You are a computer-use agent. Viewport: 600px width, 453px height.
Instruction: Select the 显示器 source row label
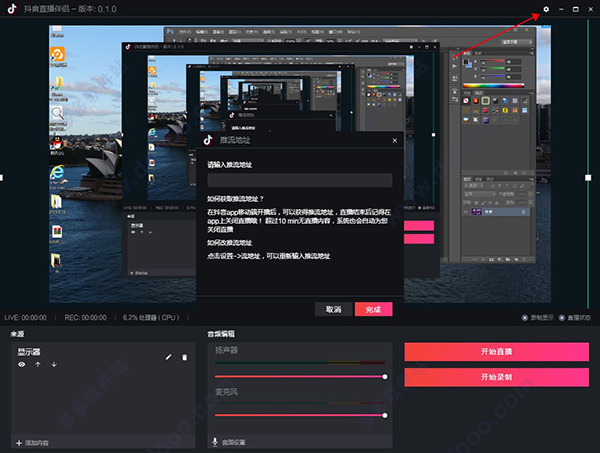pyautogui.click(x=29, y=352)
